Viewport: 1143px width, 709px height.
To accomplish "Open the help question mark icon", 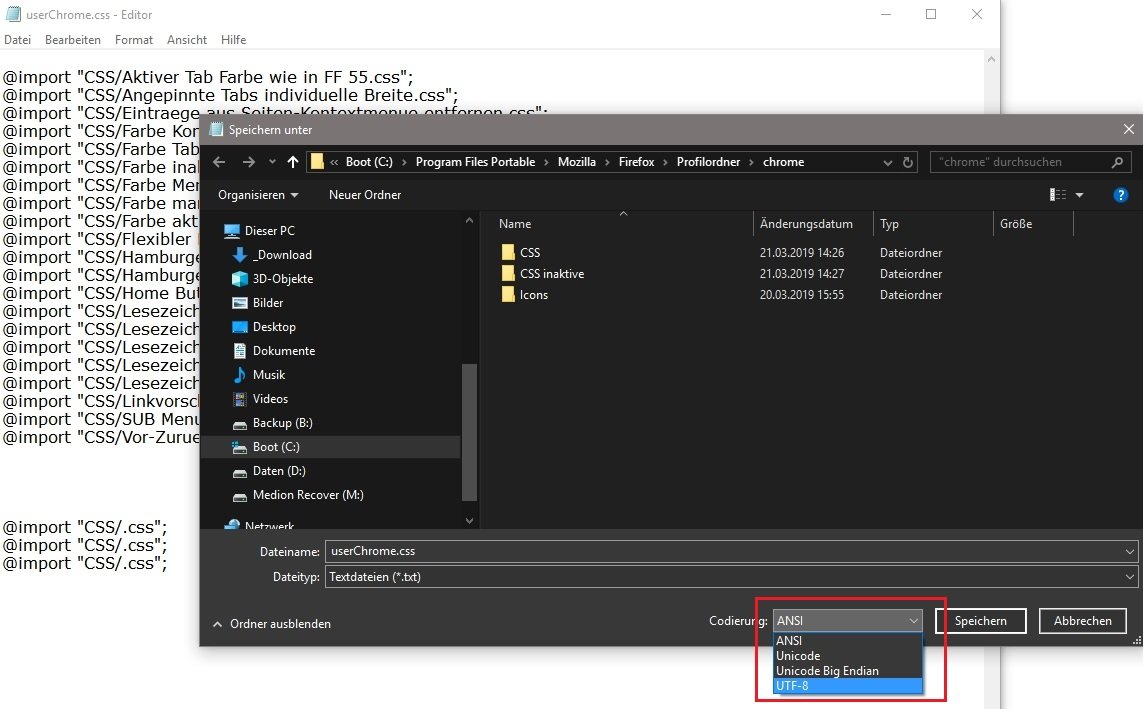I will pos(1121,195).
